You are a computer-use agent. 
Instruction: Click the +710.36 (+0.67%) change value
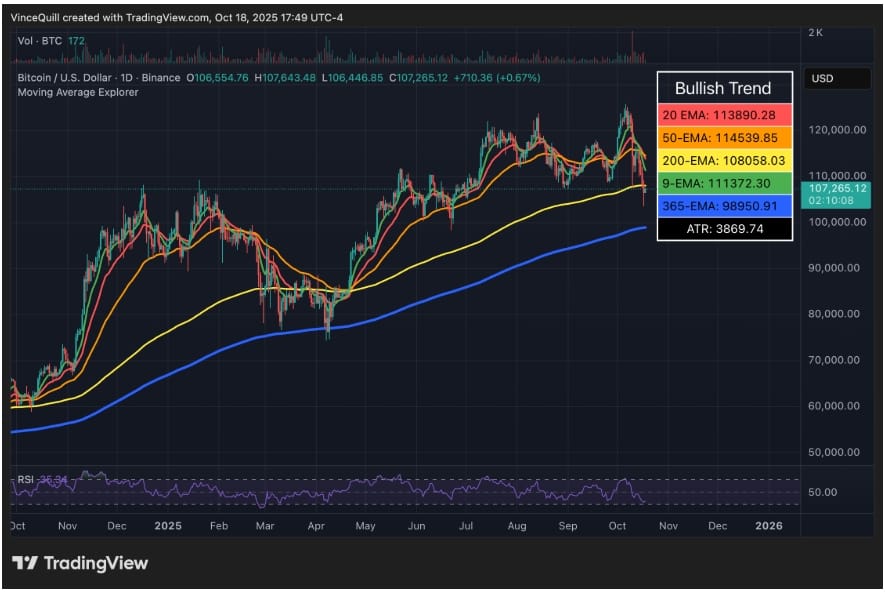click(497, 77)
